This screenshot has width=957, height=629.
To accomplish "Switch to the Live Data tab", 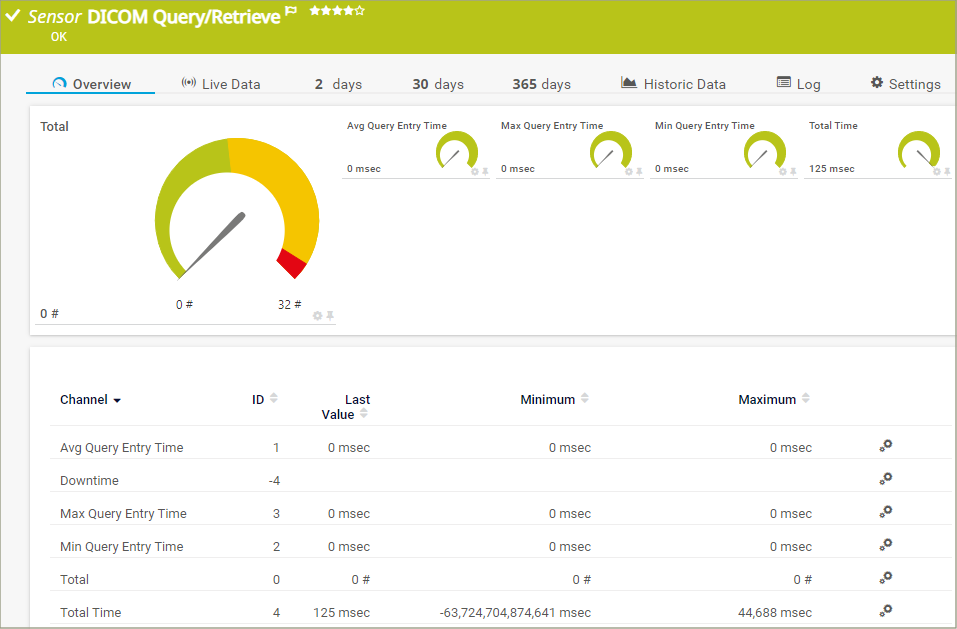I will [x=221, y=84].
